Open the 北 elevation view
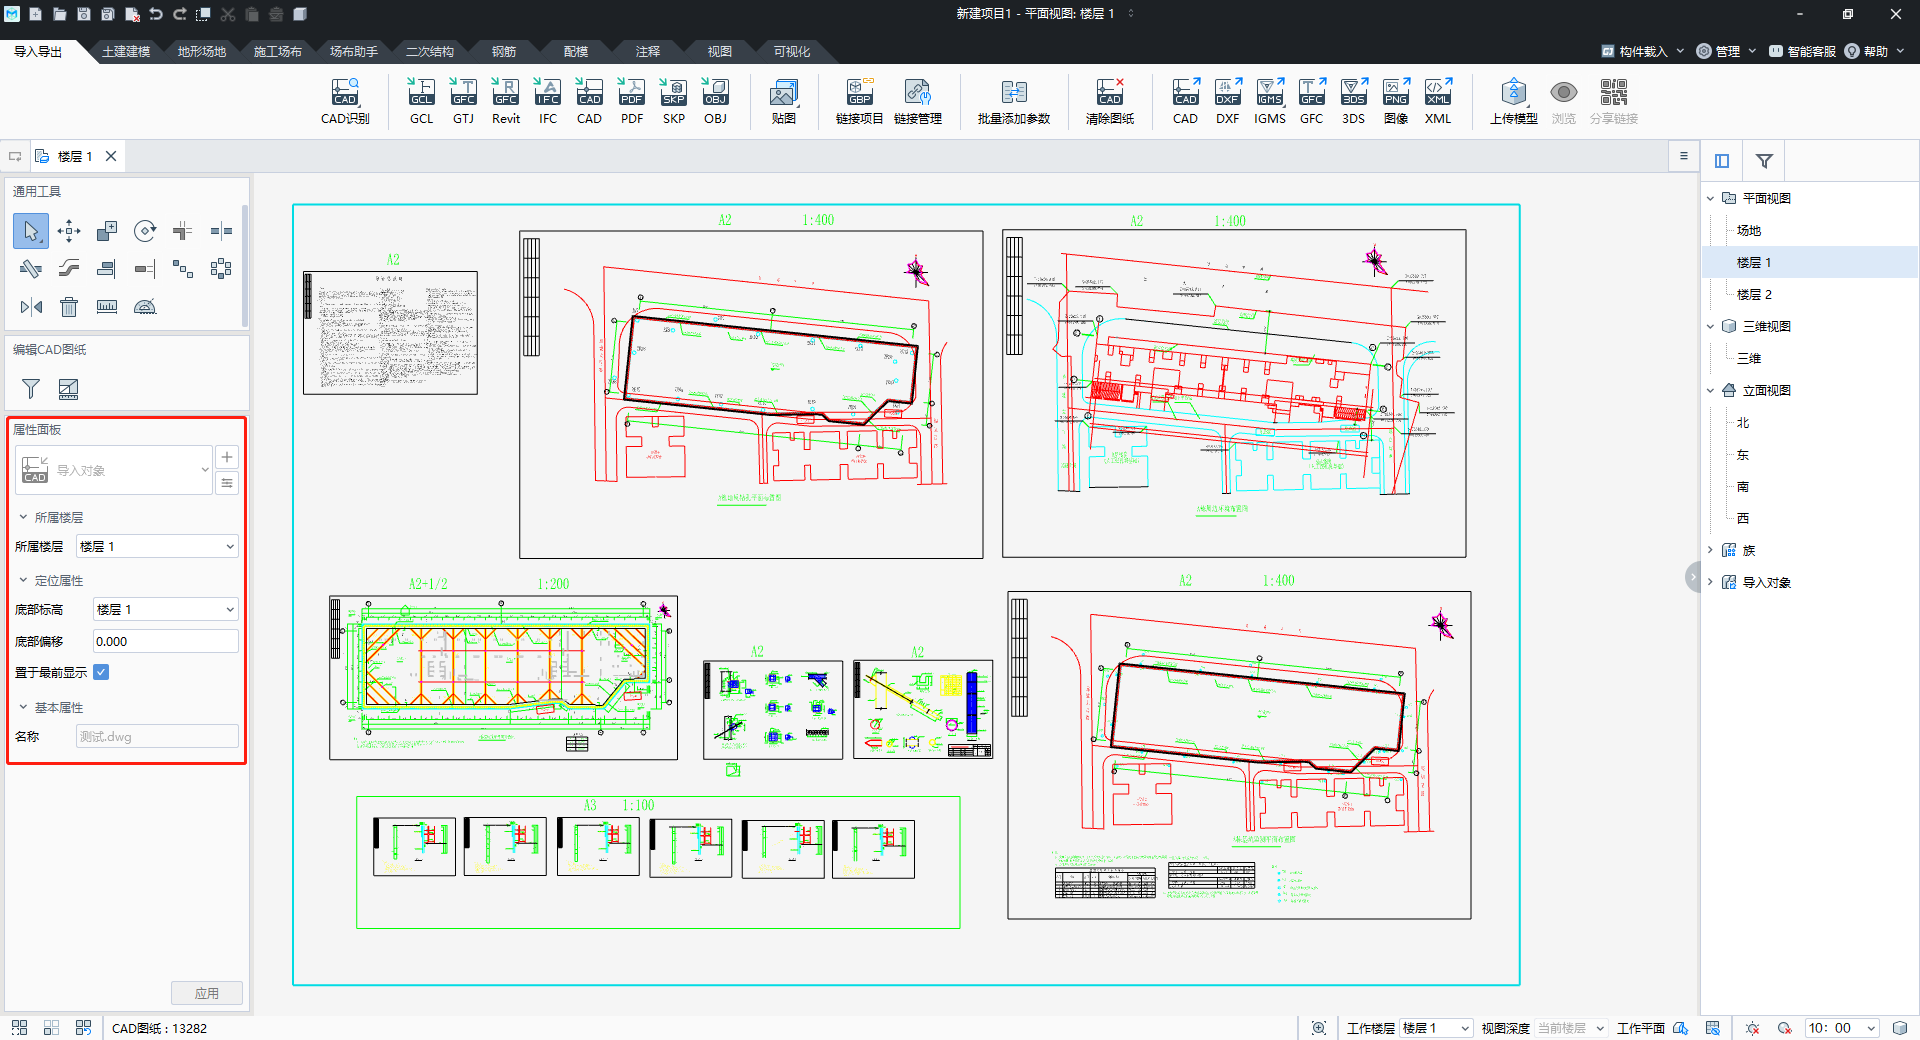 coord(1743,422)
